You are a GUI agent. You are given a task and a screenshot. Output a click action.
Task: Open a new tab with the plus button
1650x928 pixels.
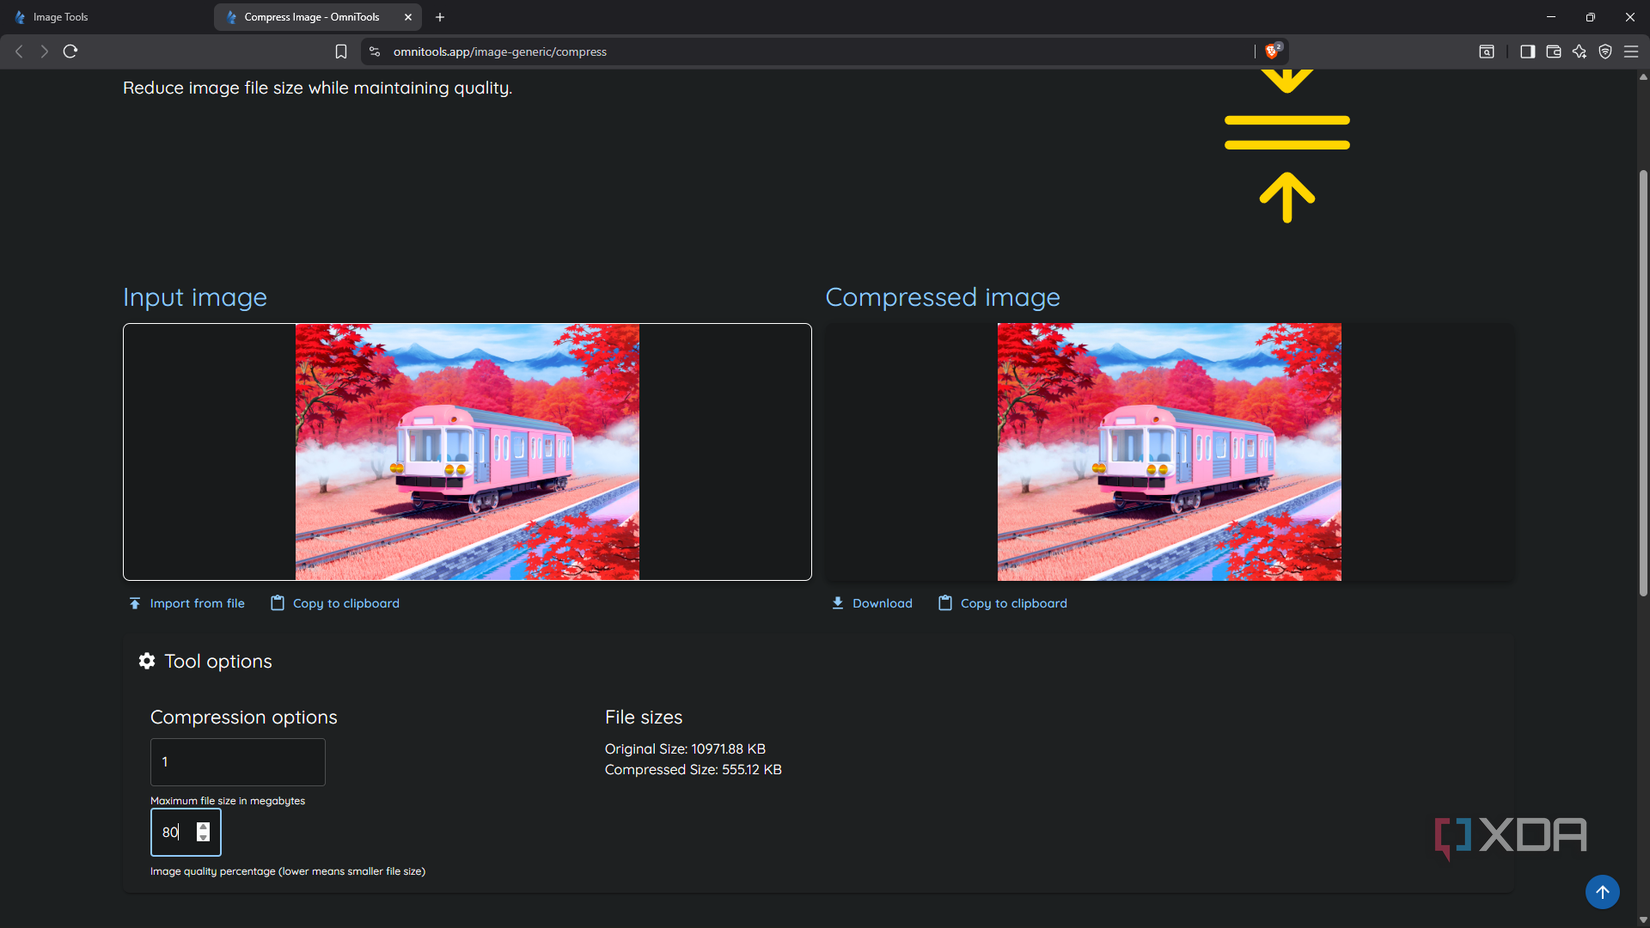(x=440, y=16)
